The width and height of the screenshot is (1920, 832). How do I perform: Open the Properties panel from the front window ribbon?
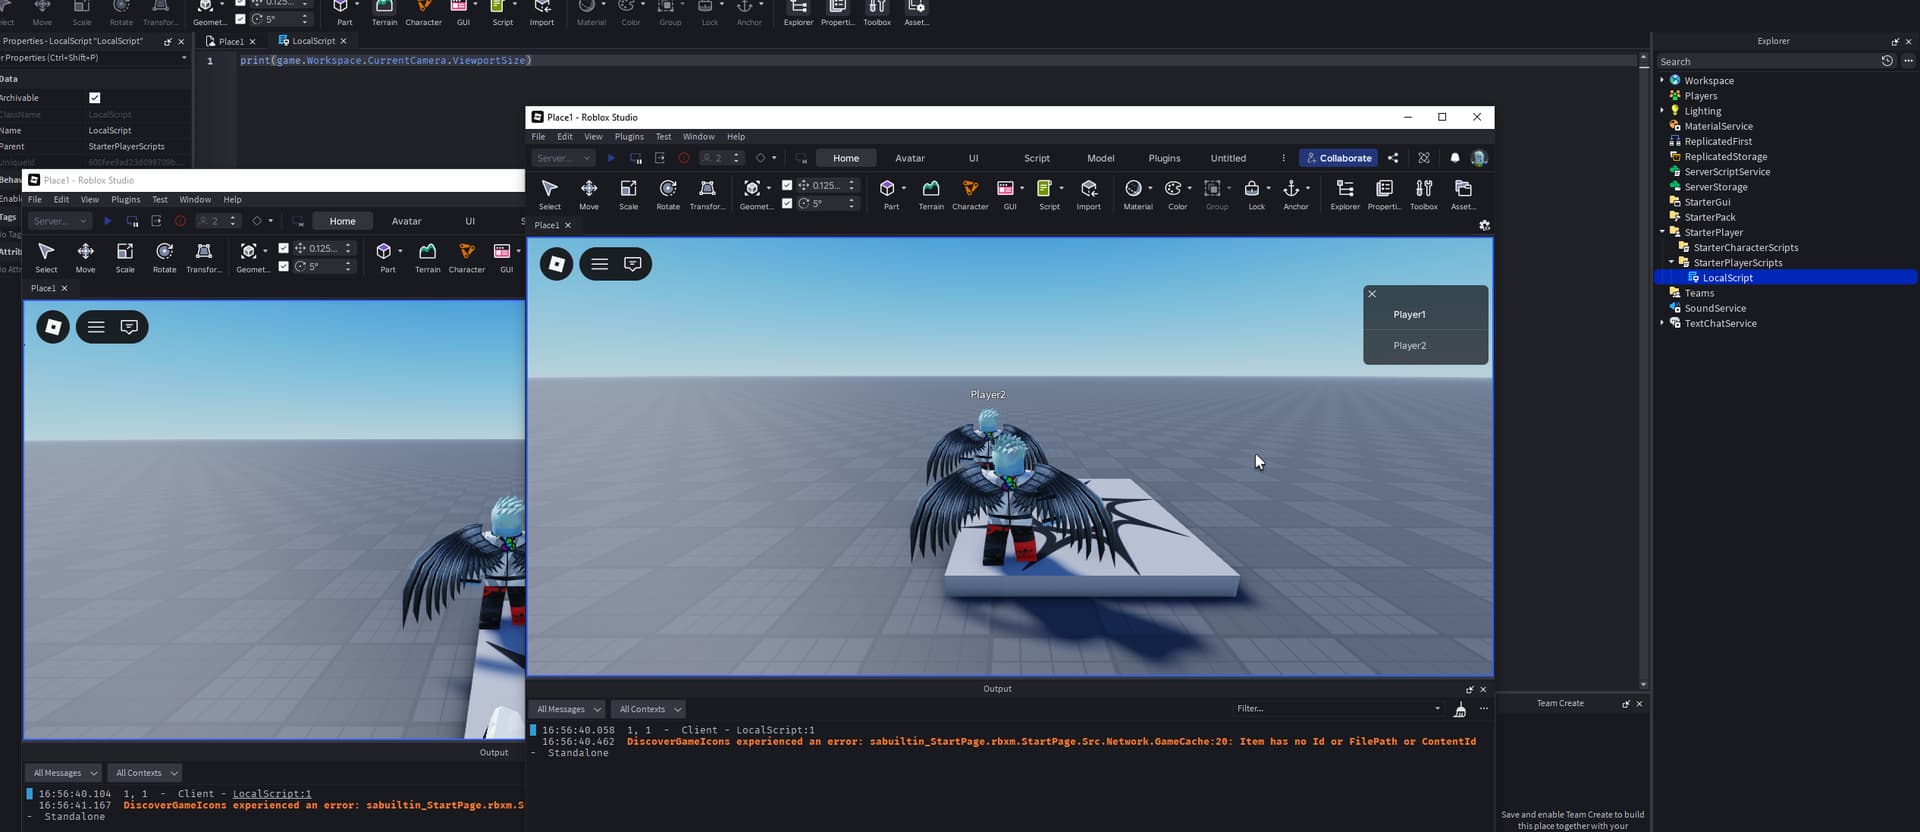coord(1385,193)
